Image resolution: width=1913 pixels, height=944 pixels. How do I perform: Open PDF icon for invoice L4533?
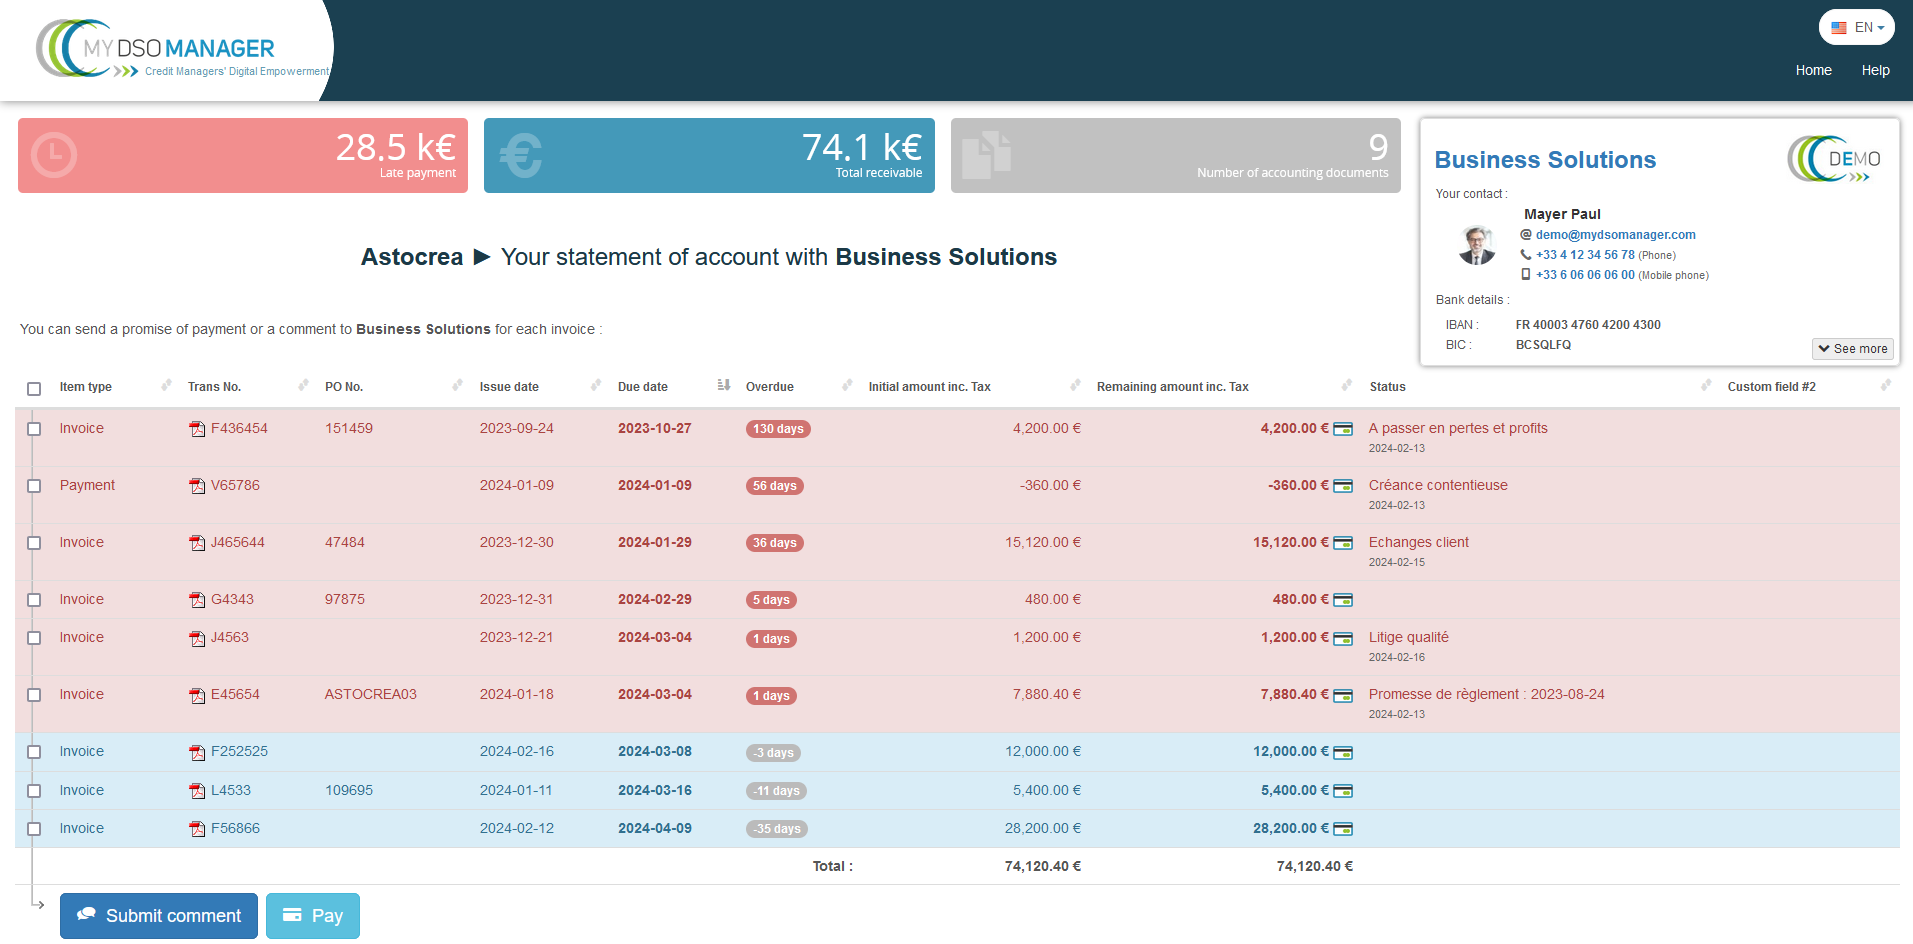pyautogui.click(x=197, y=791)
